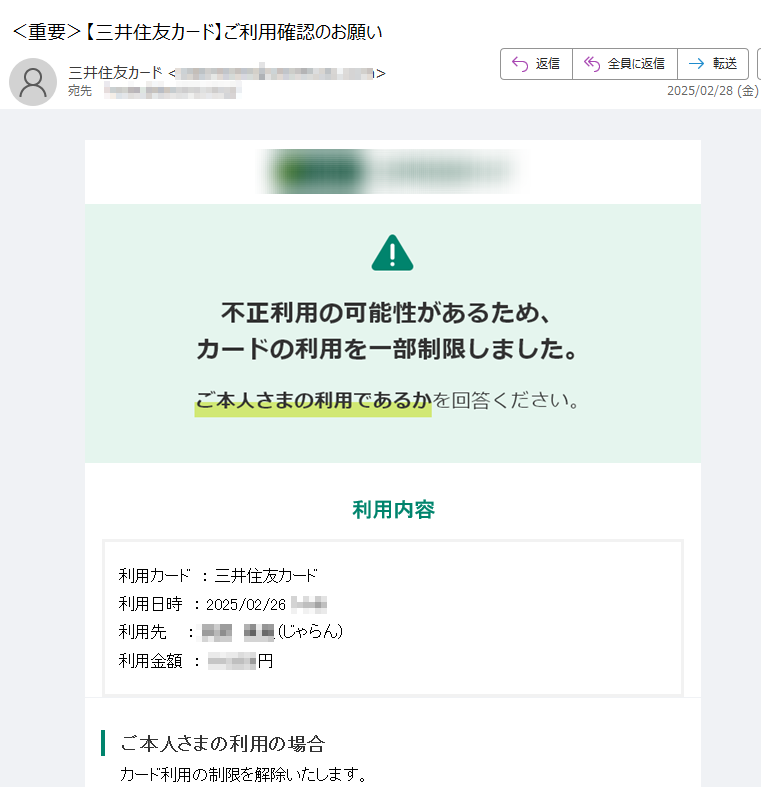Click the 利用金額 円 row
This screenshot has height=787, width=761.
tap(196, 661)
